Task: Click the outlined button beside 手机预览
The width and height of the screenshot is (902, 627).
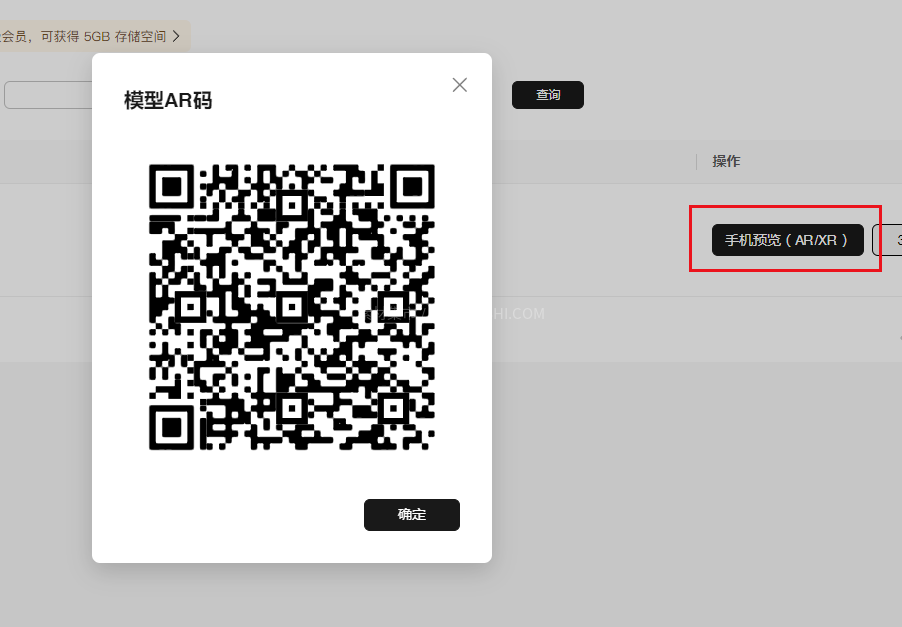Action: tap(888, 240)
